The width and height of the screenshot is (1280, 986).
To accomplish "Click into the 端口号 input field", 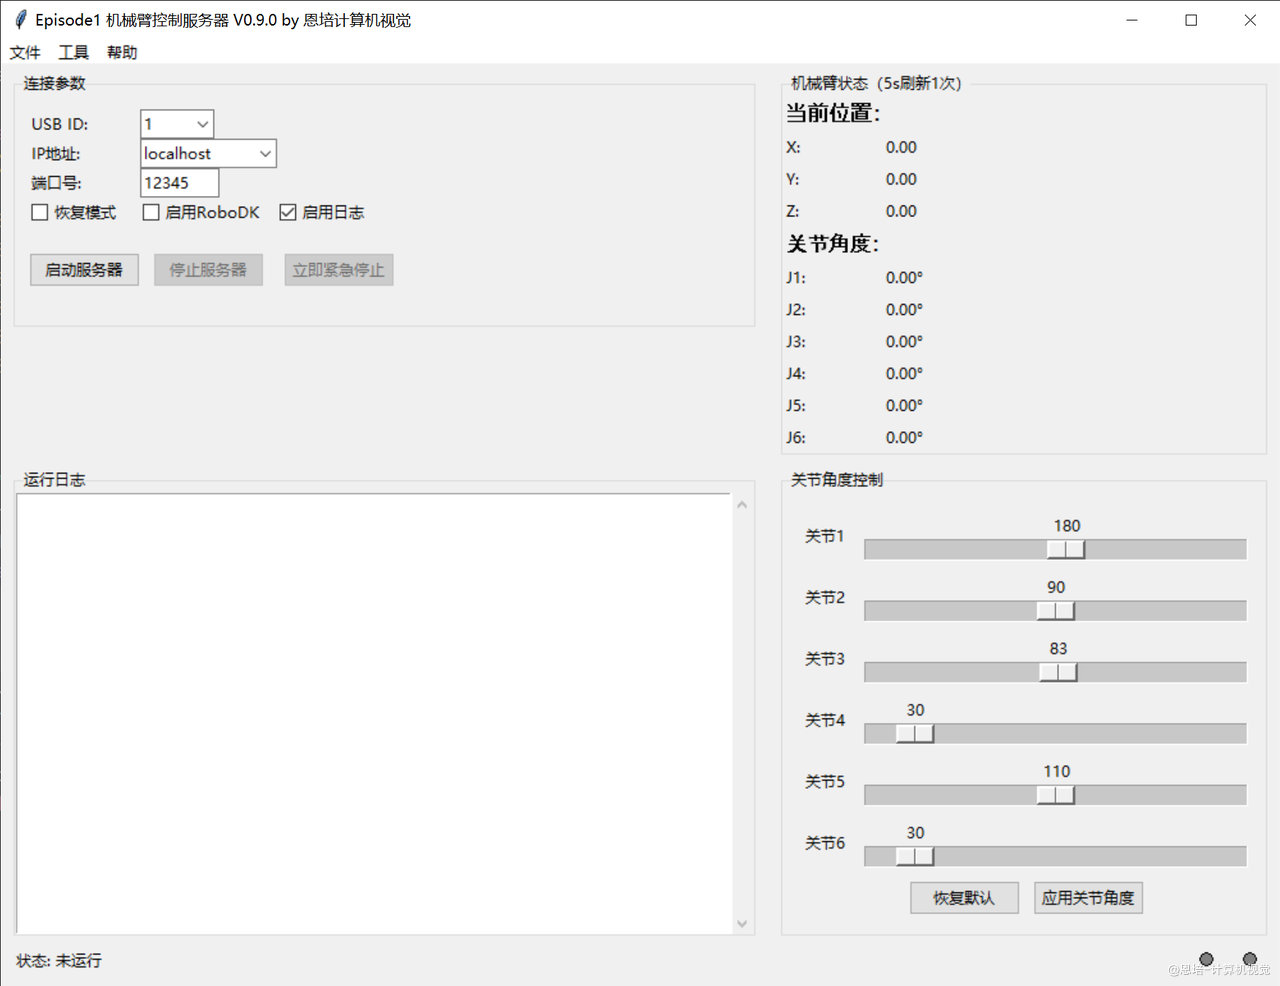I will click(x=179, y=183).
